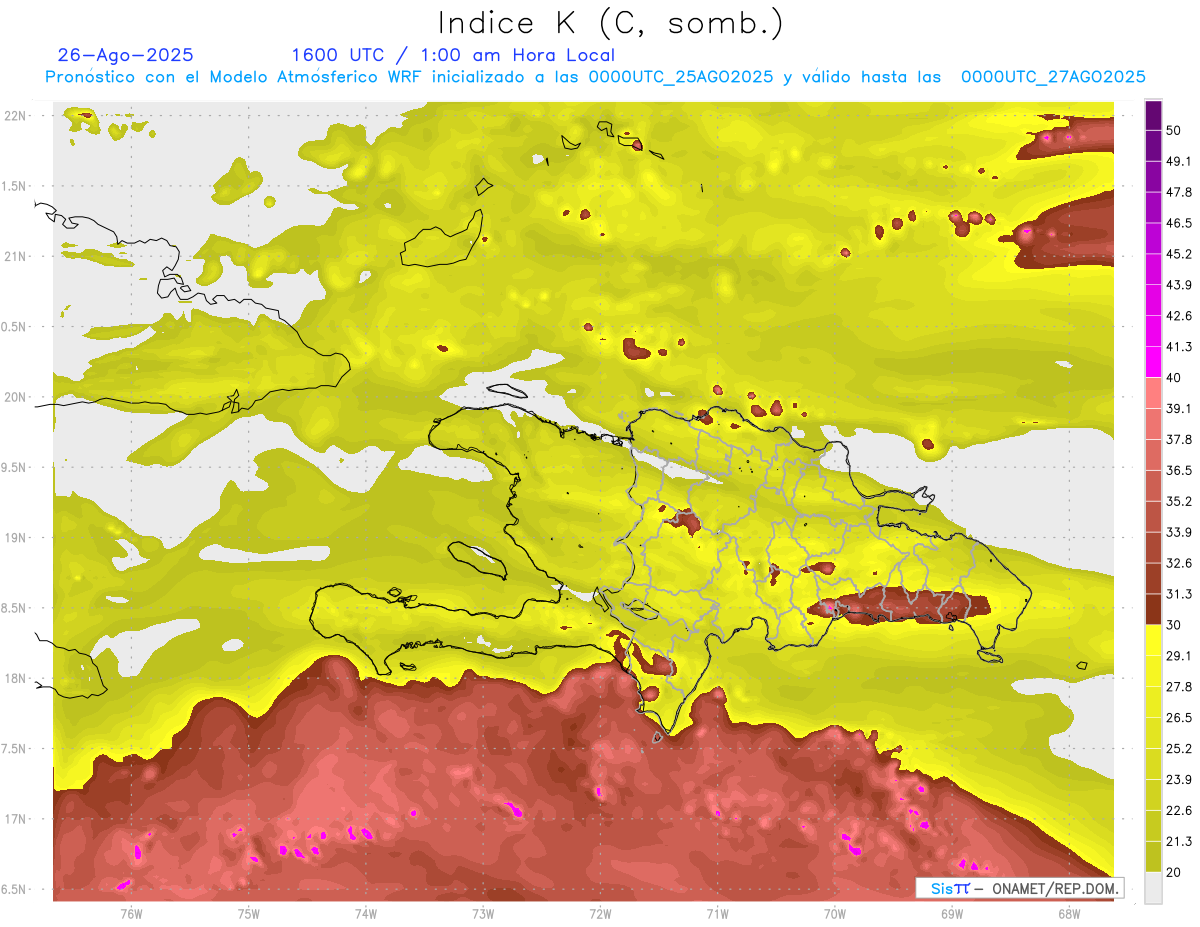Click the colorbar value 27.8
The height and width of the screenshot is (927, 1200).
point(1178,687)
